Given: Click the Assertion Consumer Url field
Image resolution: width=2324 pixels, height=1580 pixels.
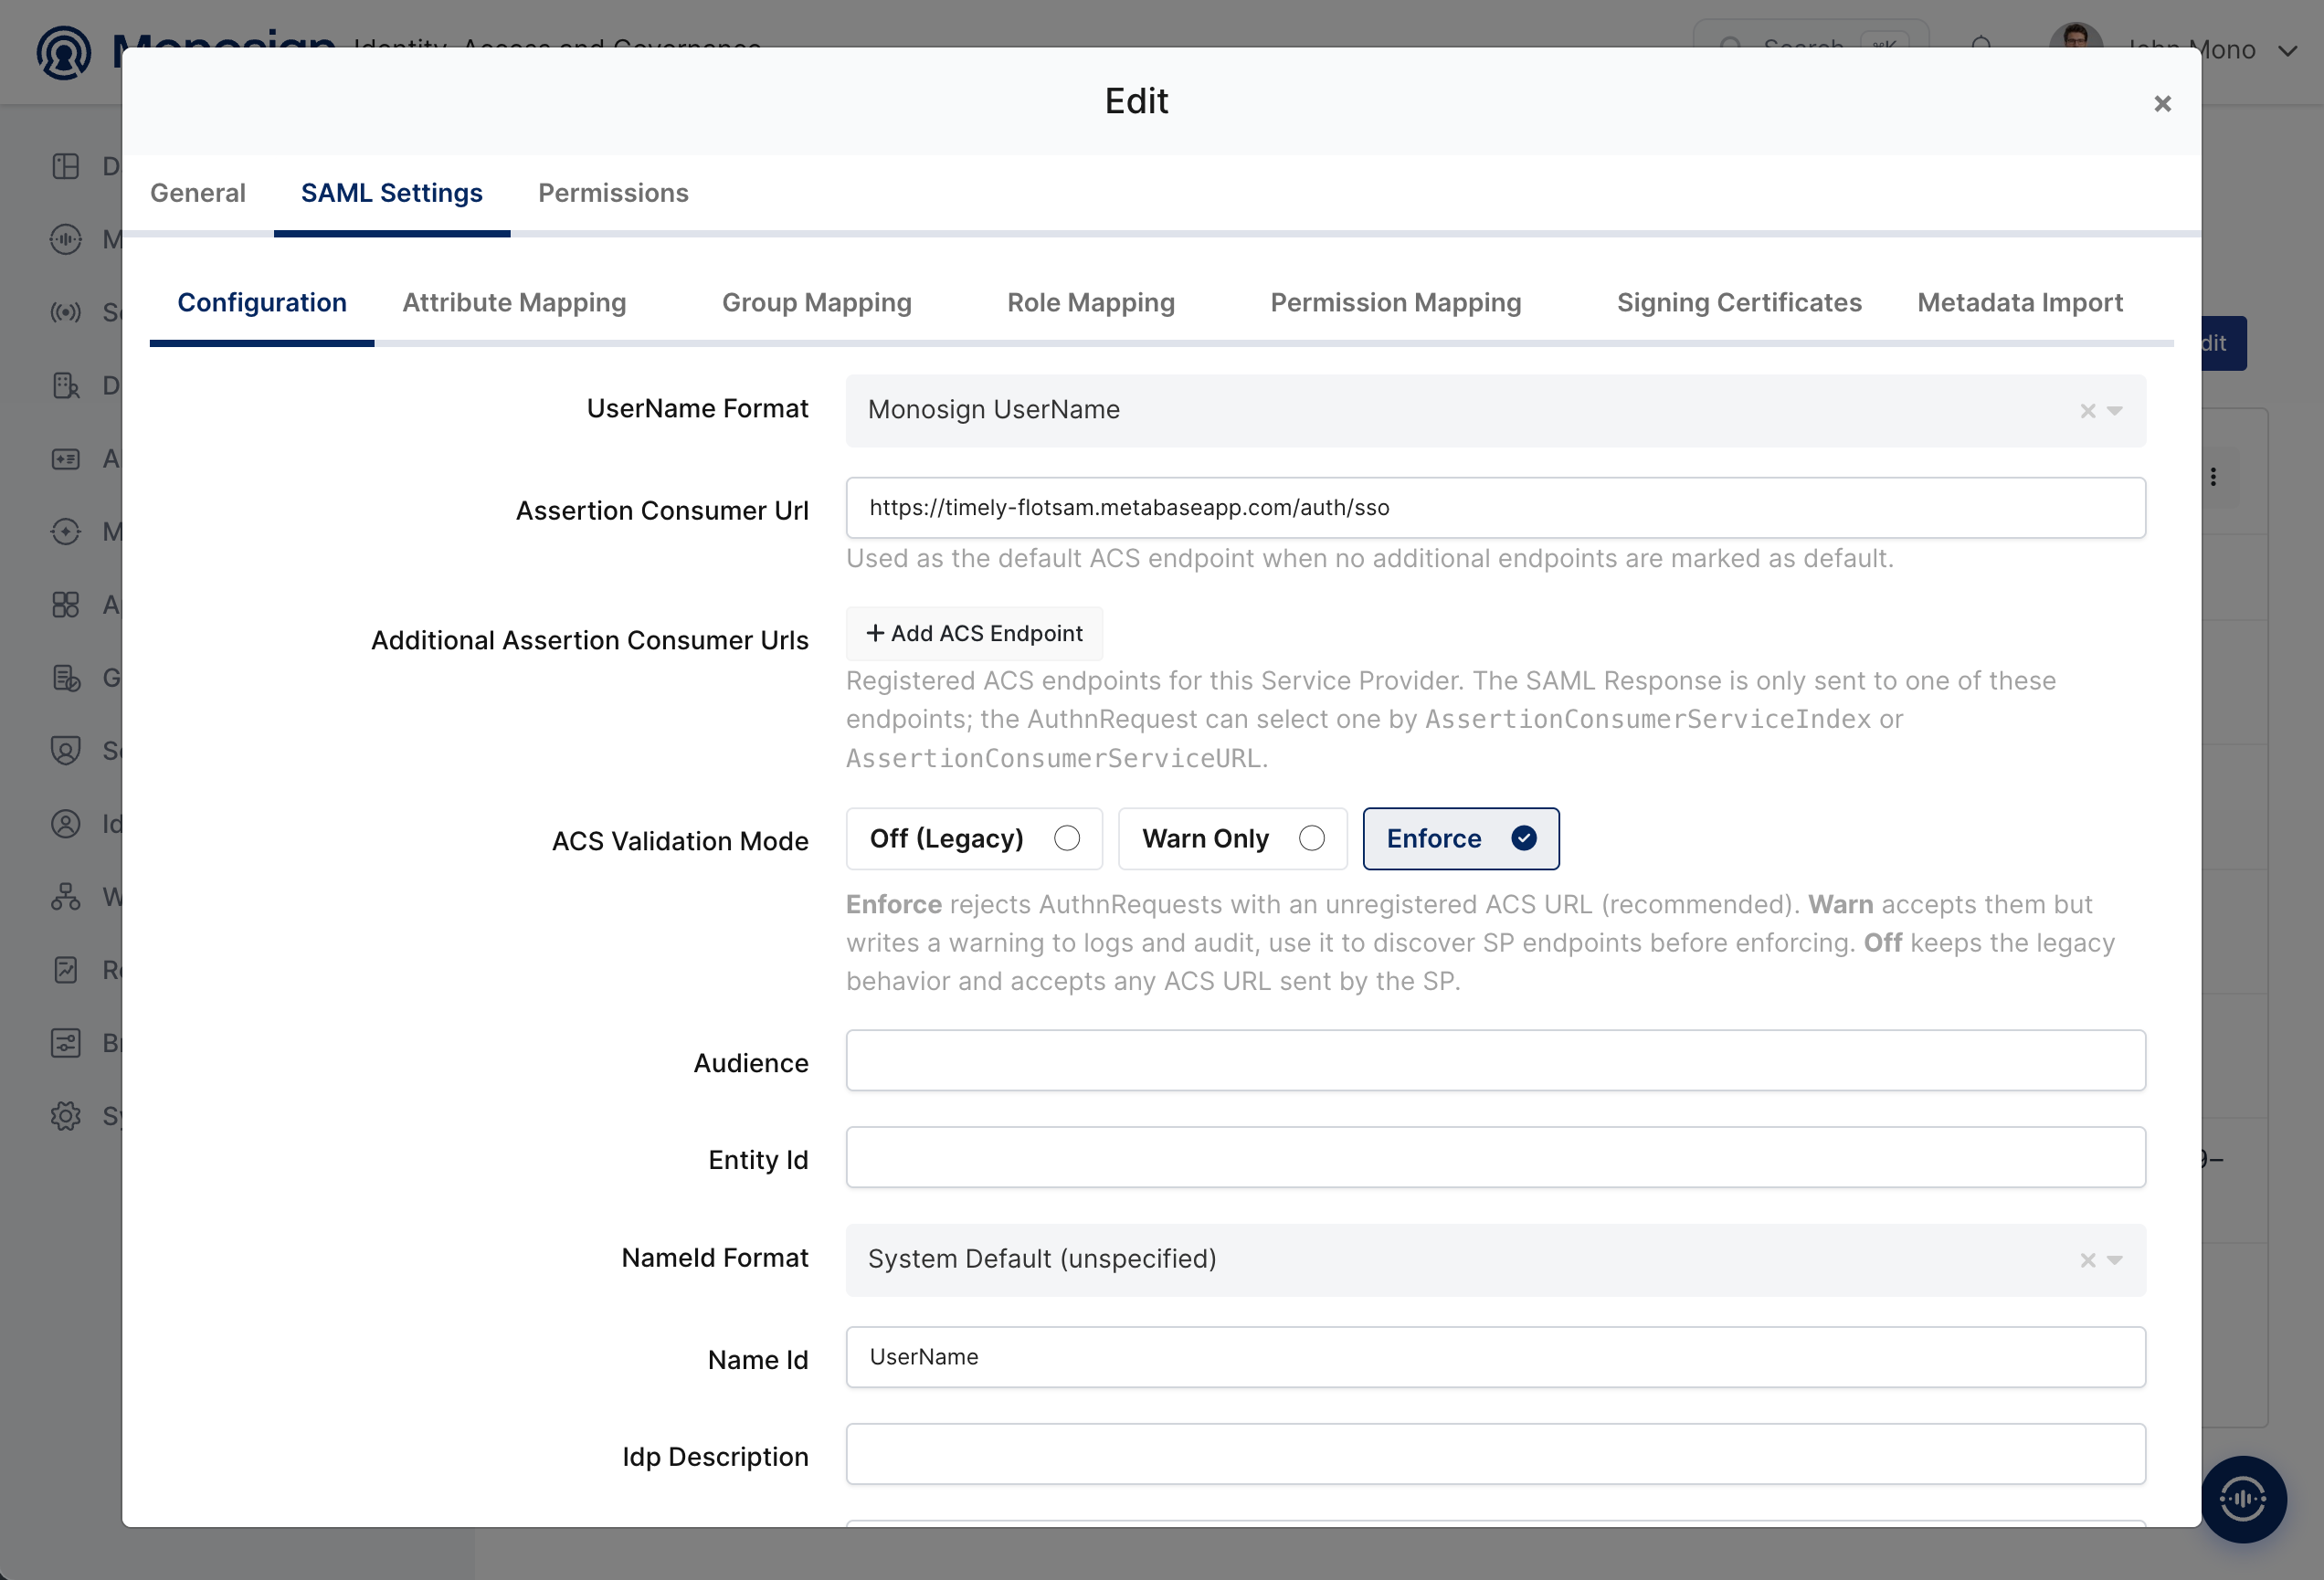Looking at the screenshot, I should [1495, 508].
